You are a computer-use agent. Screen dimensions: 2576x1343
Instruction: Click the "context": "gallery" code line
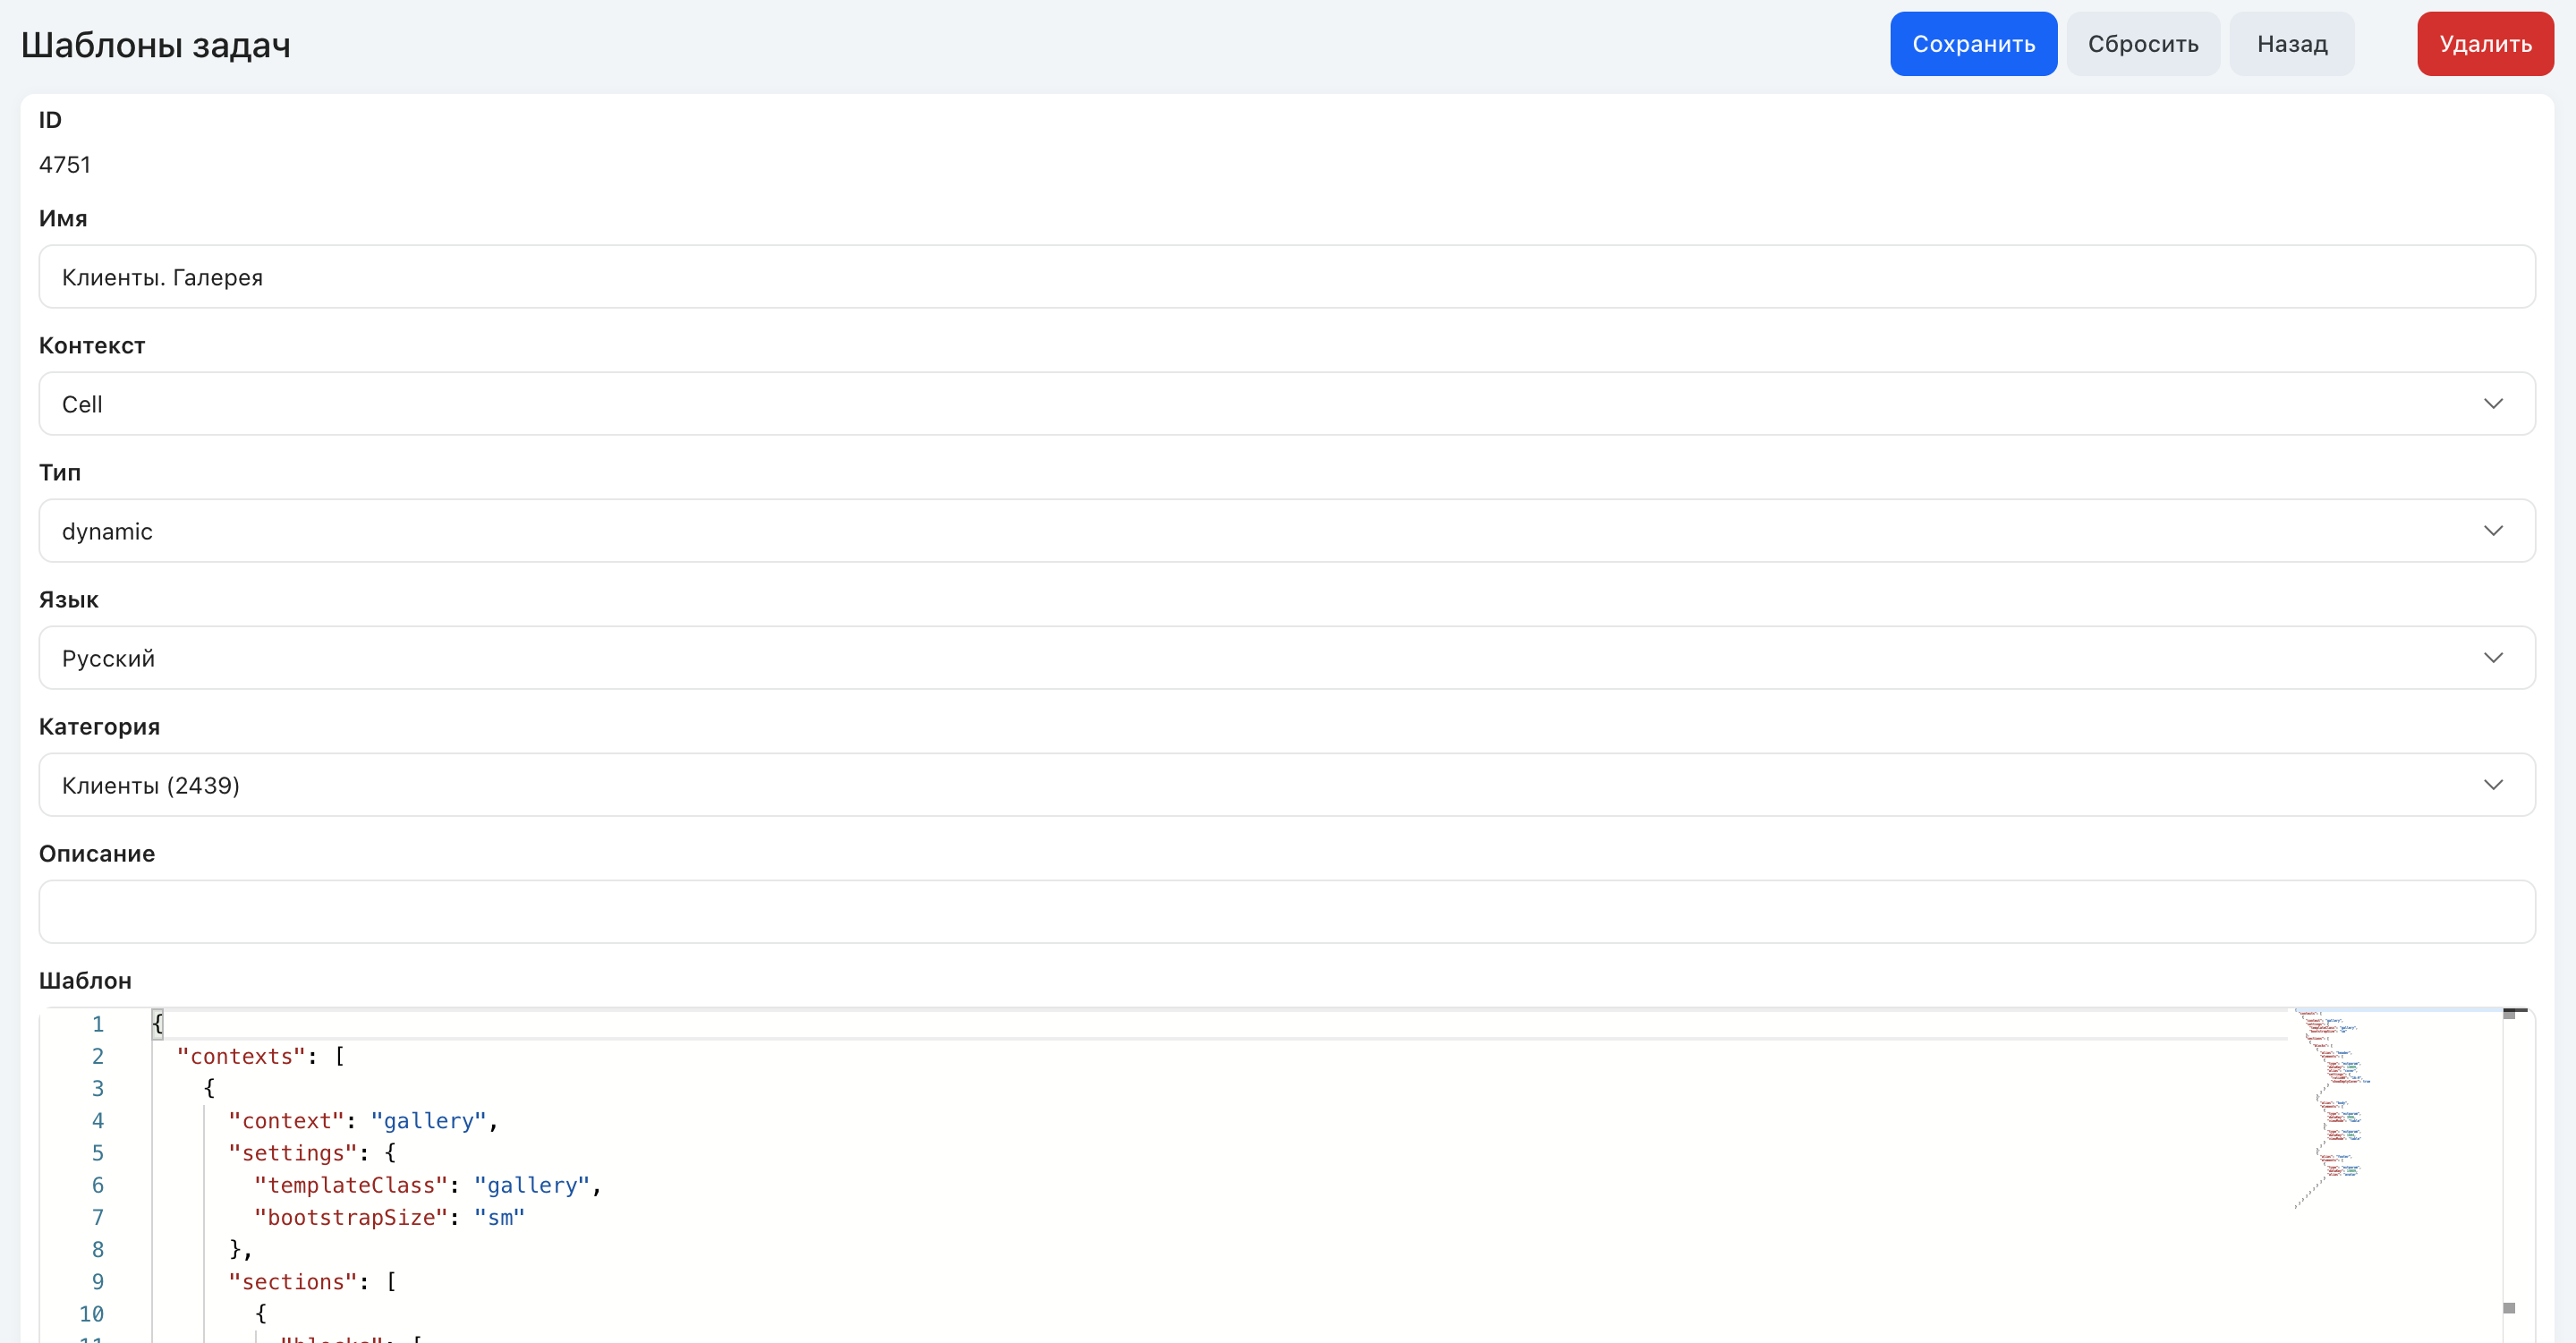[x=363, y=1121]
